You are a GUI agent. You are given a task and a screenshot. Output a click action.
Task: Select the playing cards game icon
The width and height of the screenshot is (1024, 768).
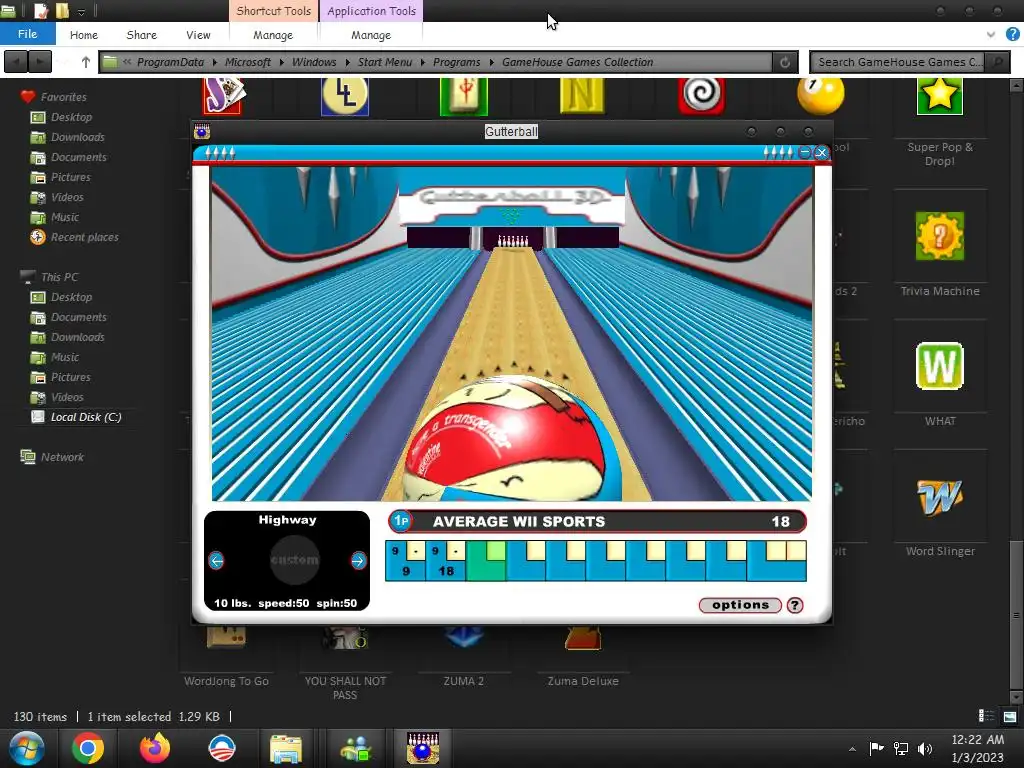[x=224, y=95]
